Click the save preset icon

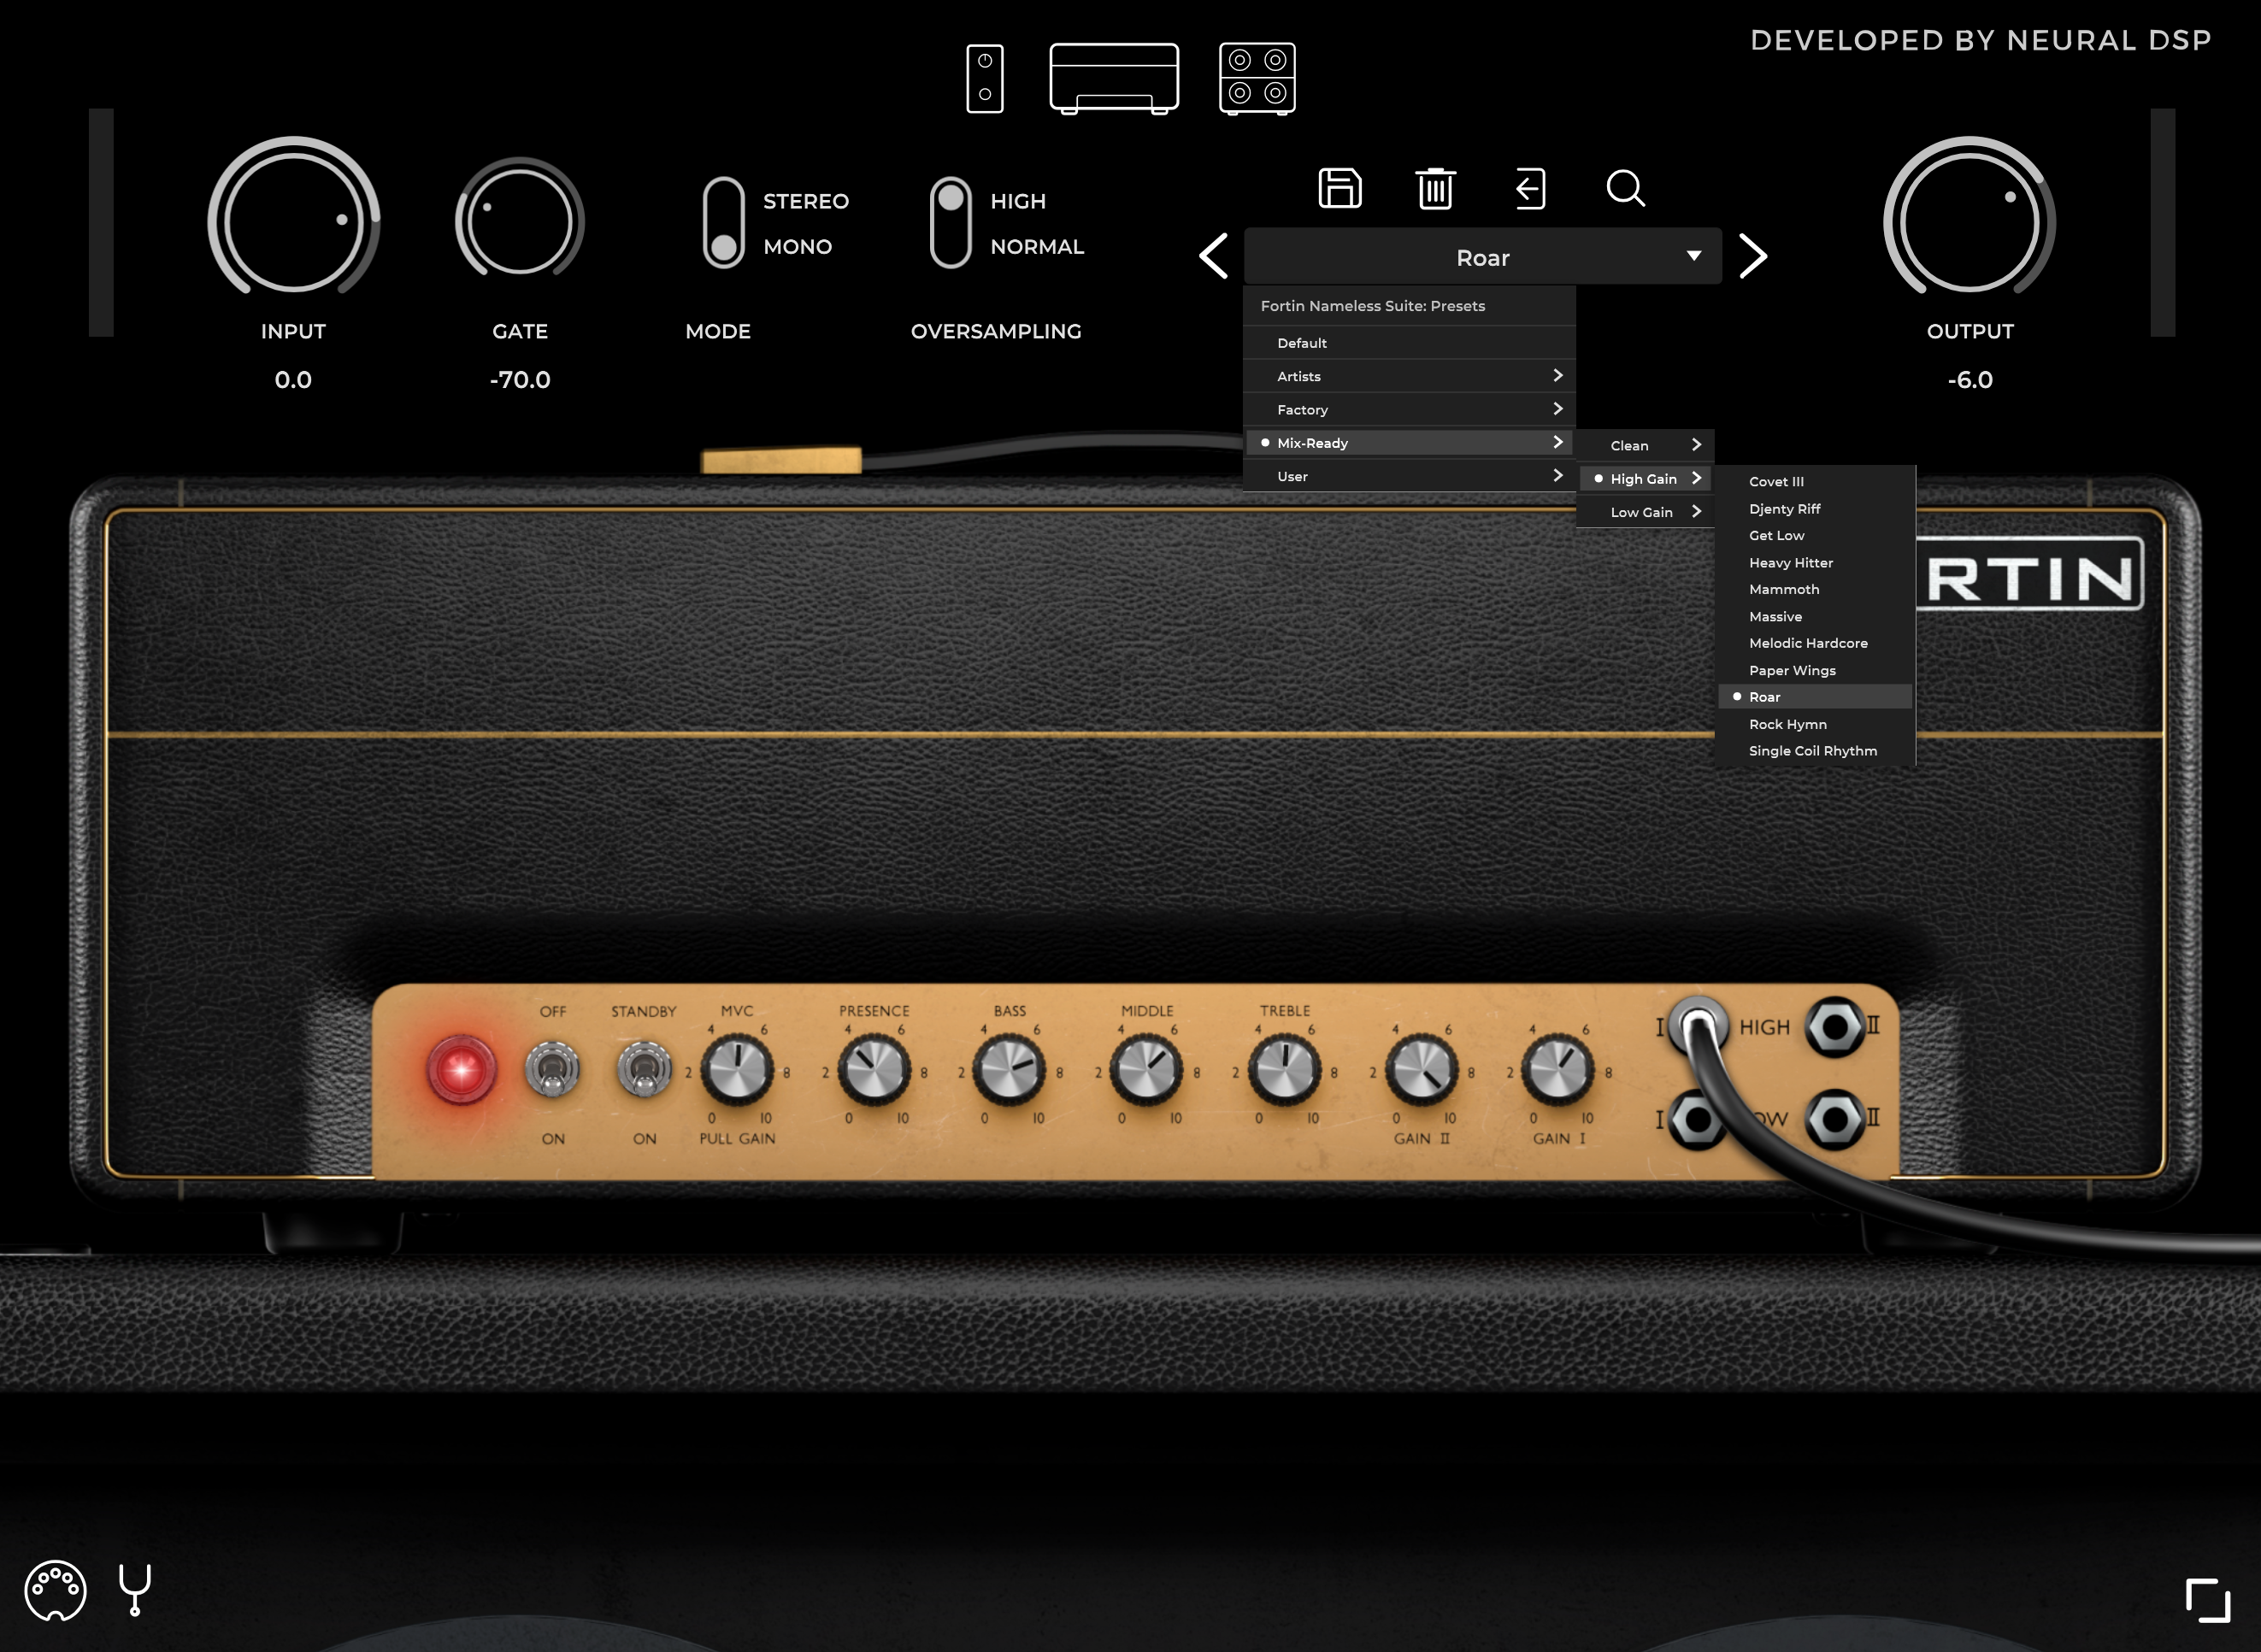point(1338,188)
